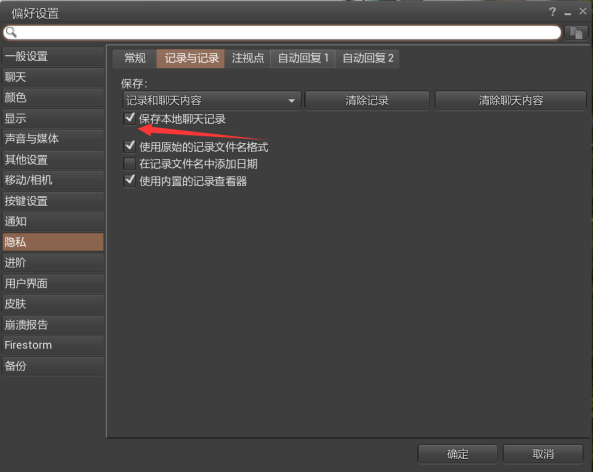Click the 清除记录 button
The image size is (594, 472).
click(x=367, y=101)
